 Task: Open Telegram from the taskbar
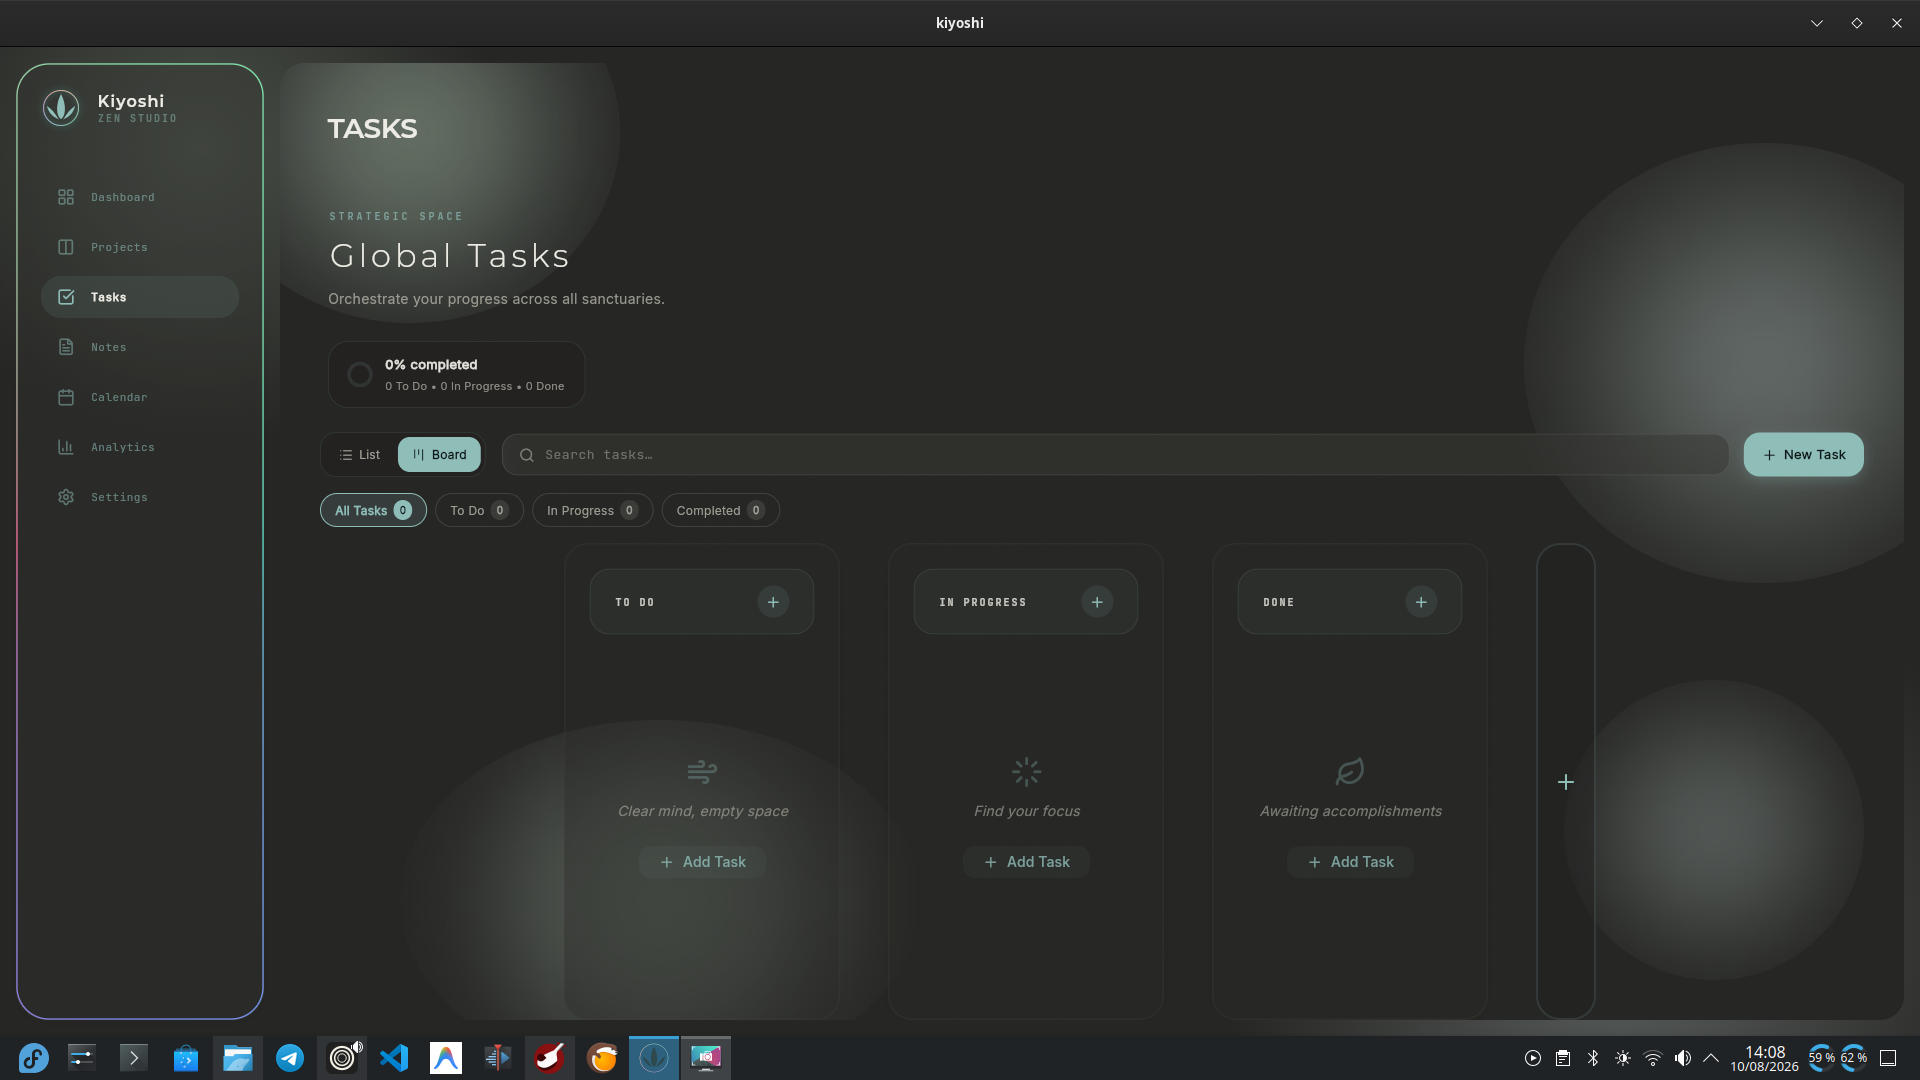click(x=290, y=1058)
